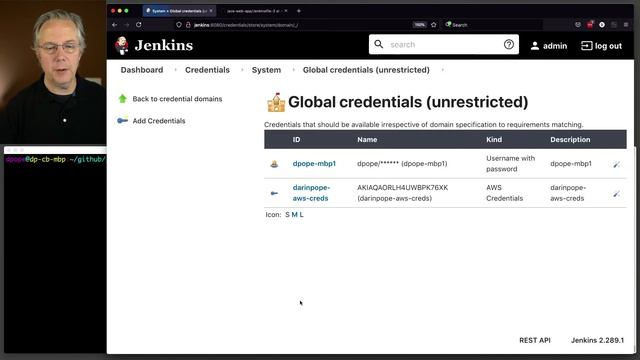
Task: Click the magnifier icon in Jenkins search
Action: click(x=379, y=44)
